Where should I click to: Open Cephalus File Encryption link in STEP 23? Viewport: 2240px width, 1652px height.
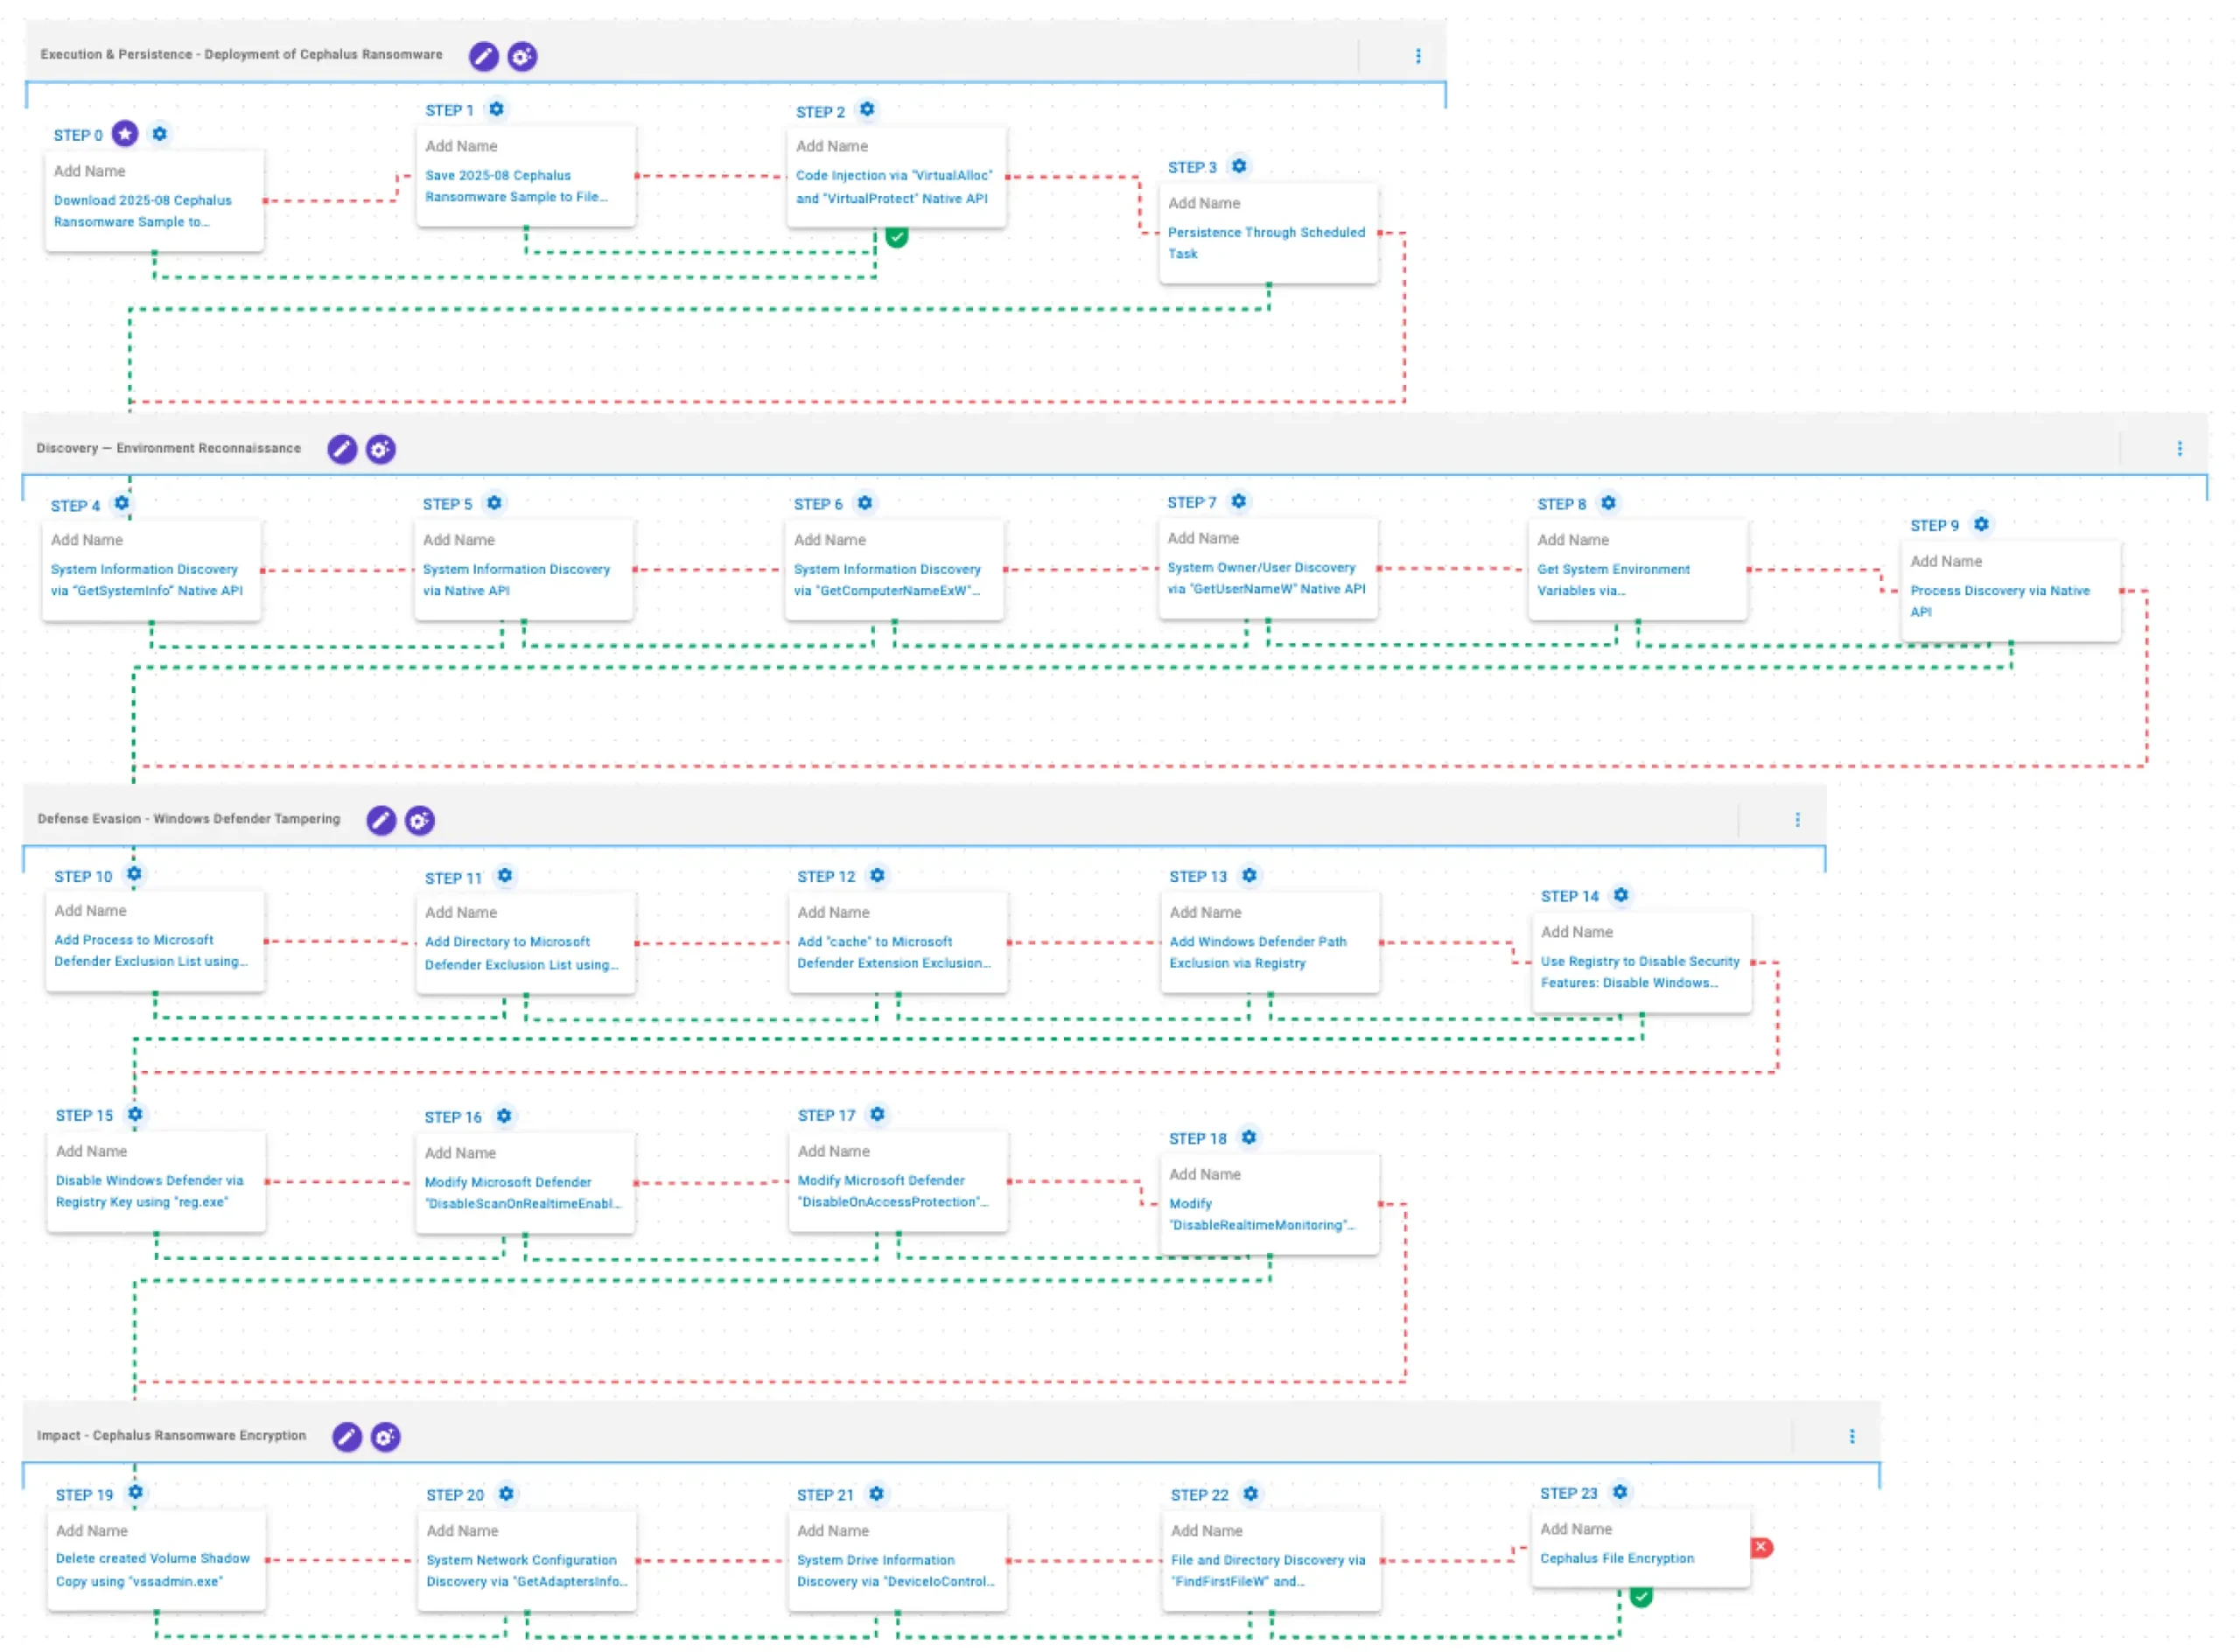1618,1559
